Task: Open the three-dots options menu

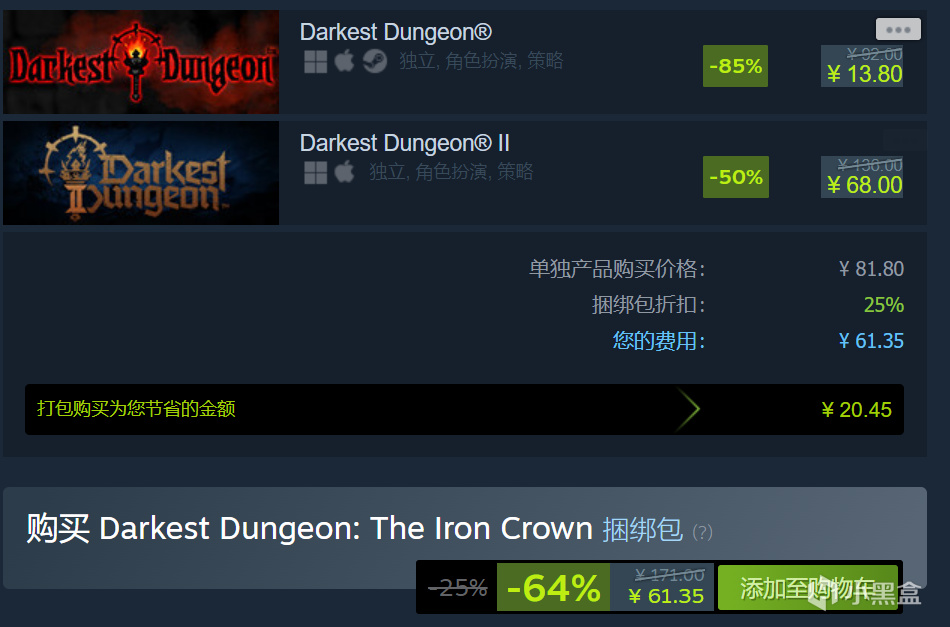Action: click(x=898, y=29)
